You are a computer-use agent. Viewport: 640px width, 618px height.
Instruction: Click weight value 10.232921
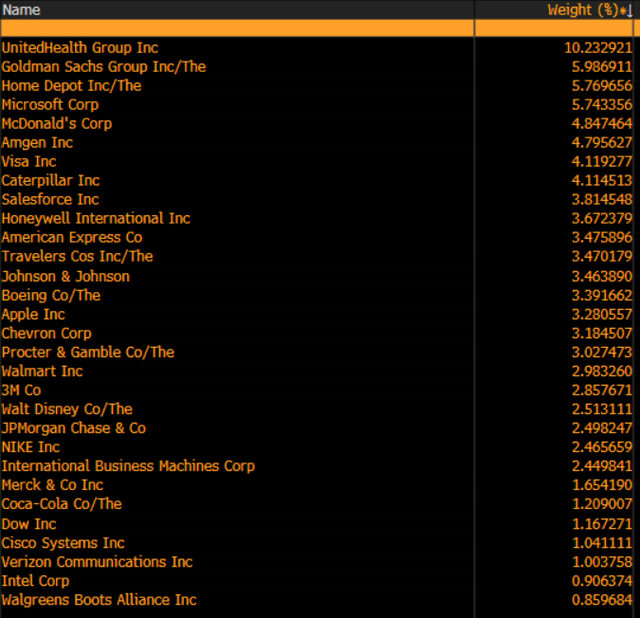[598, 48]
